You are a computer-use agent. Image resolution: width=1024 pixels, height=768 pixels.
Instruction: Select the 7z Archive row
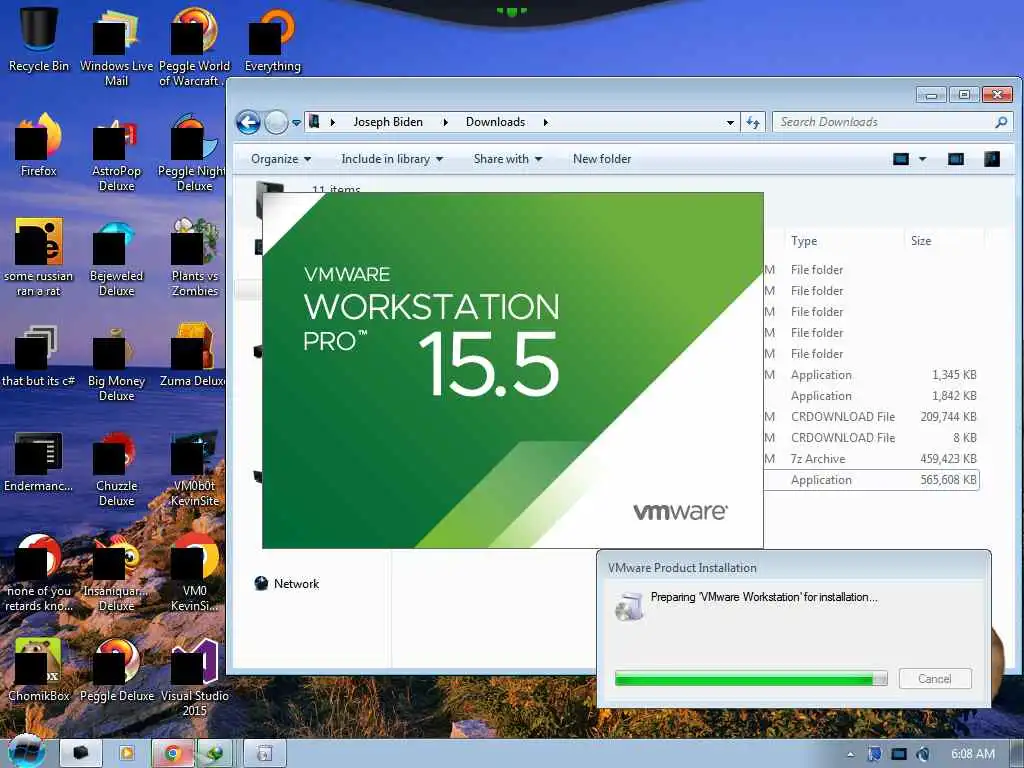pyautogui.click(x=871, y=459)
